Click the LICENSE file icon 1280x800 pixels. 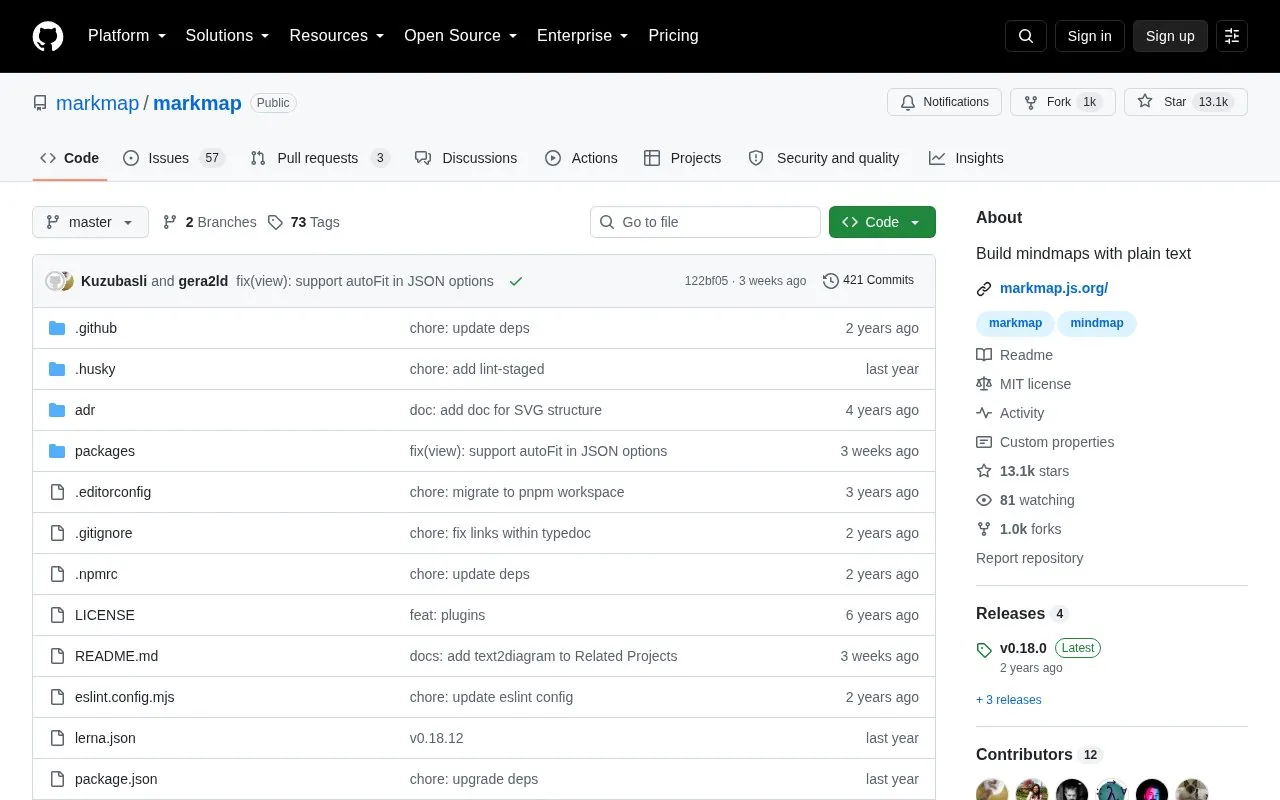(57, 615)
